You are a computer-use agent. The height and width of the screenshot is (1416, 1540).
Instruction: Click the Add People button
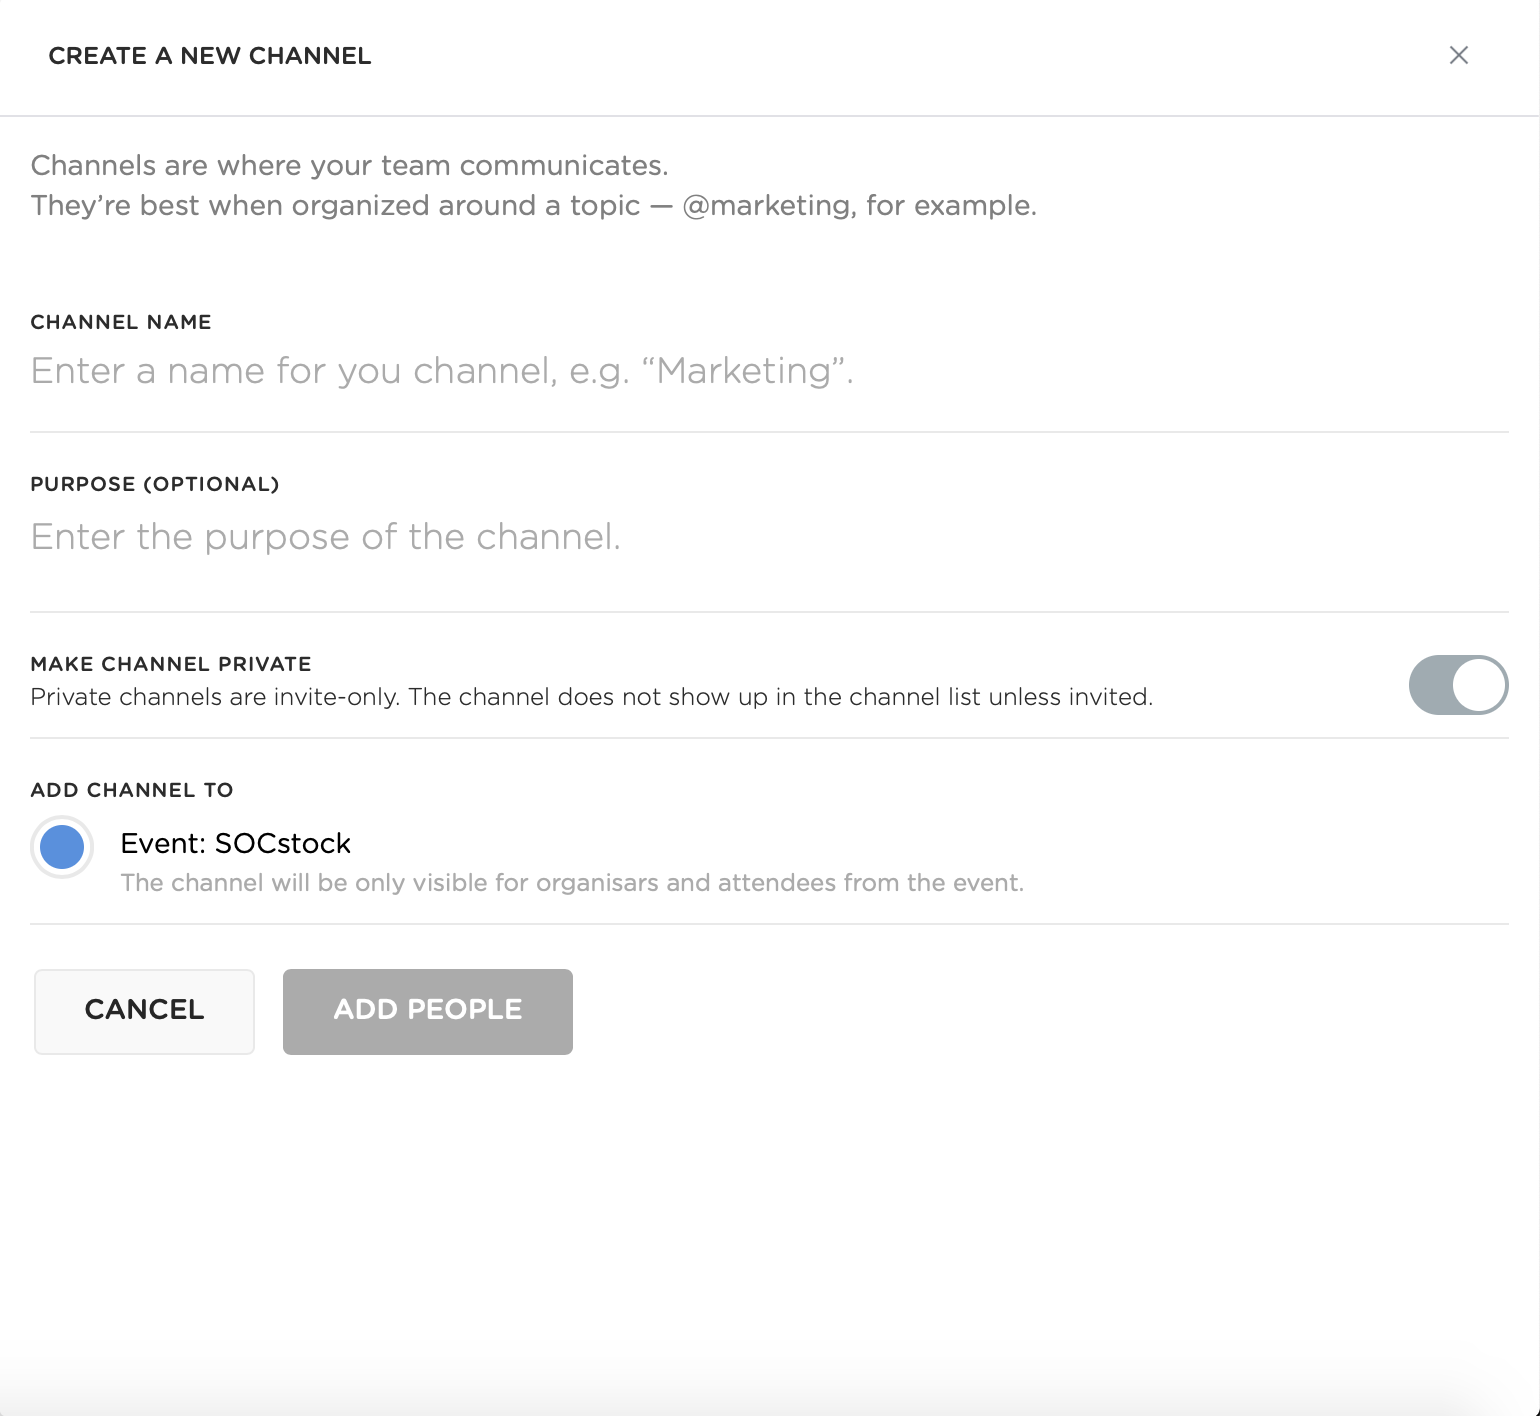point(427,1011)
